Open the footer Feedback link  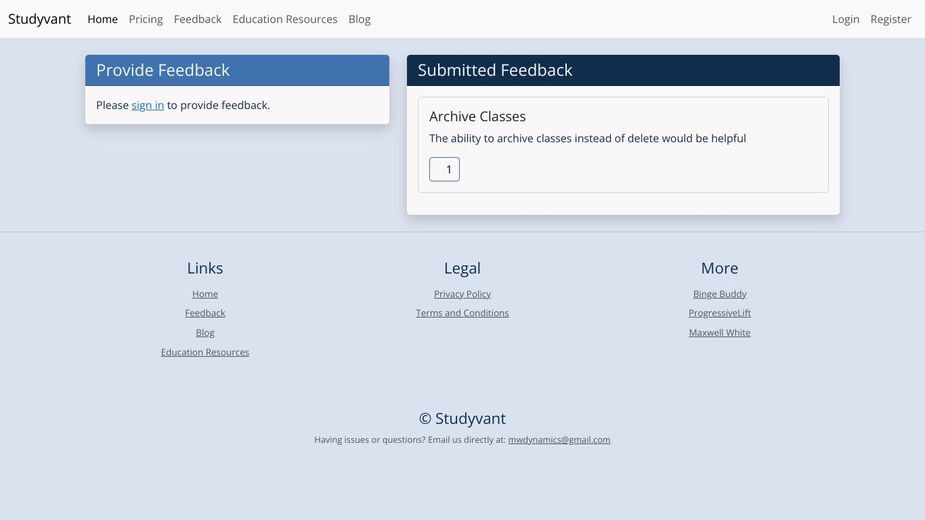pyautogui.click(x=205, y=313)
